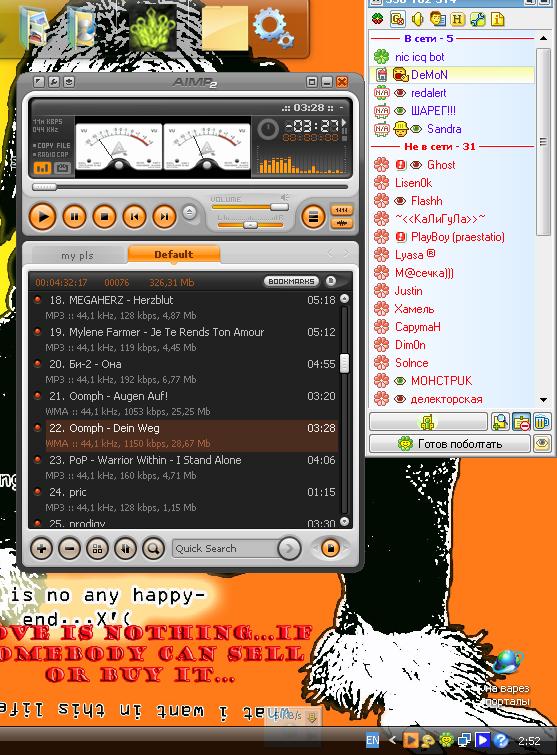This screenshot has width=557, height=755.
Task: Toggle the RADIO CAP option in AIMP
Action: pyautogui.click(x=51, y=155)
